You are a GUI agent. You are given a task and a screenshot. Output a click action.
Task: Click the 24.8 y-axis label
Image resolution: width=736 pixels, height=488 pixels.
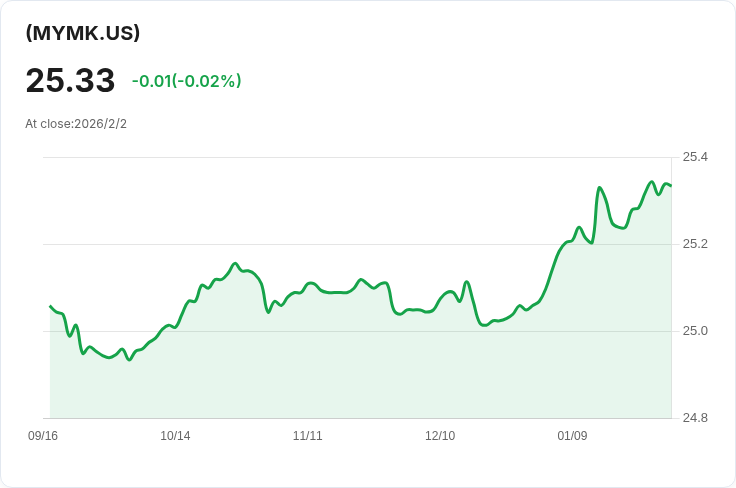695,418
